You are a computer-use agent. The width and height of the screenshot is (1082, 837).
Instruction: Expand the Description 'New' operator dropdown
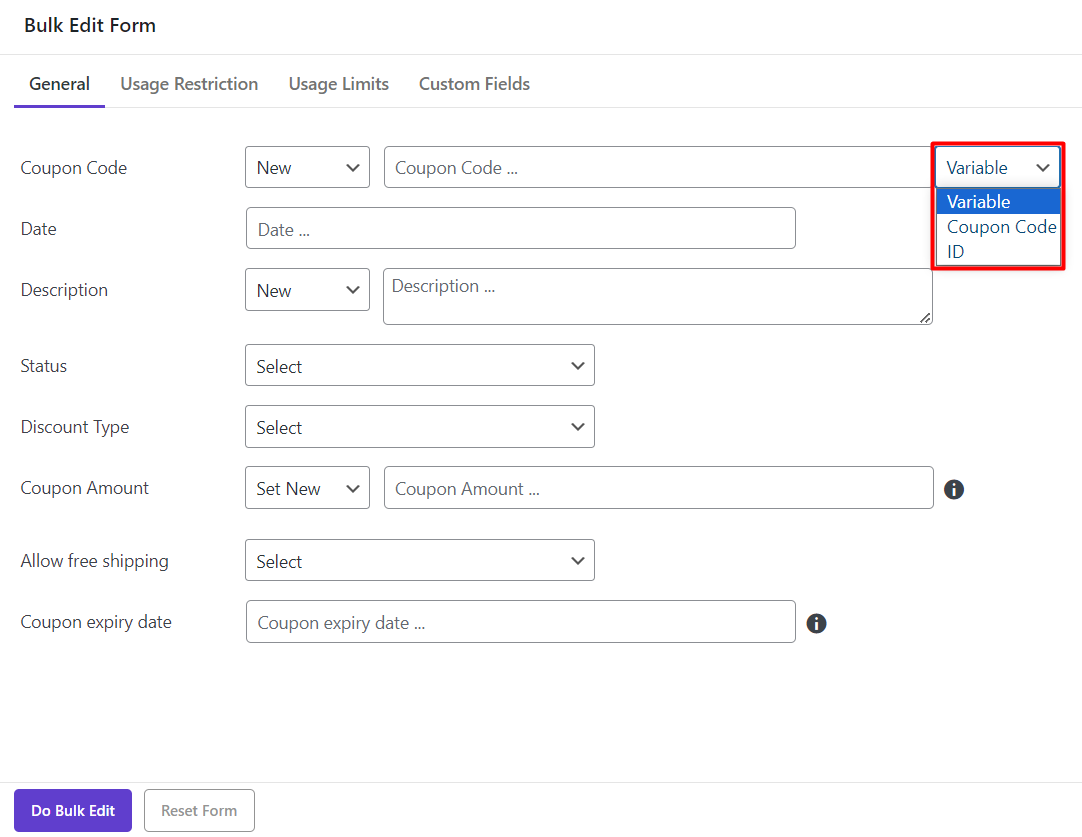307,290
